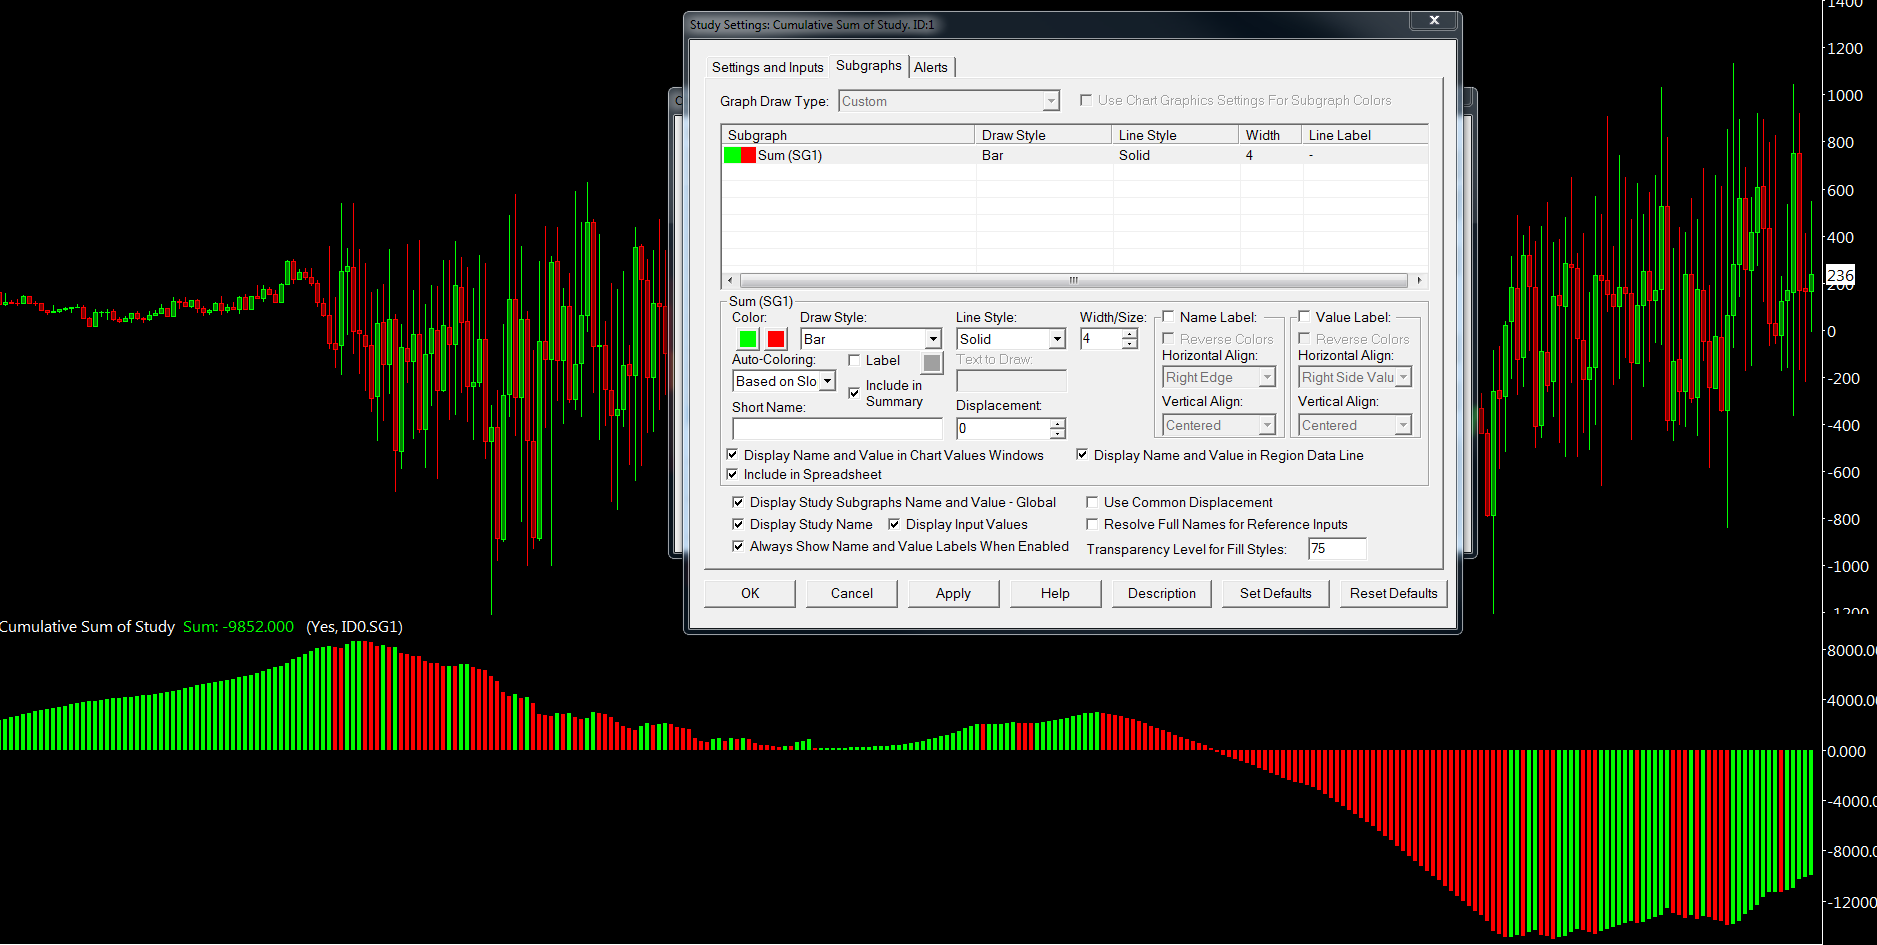Enable the Name Label checkbox
The width and height of the screenshot is (1877, 945).
[x=1168, y=317]
